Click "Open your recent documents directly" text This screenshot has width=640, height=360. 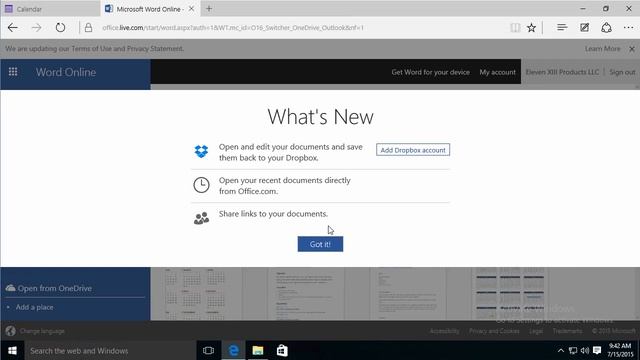(x=284, y=180)
